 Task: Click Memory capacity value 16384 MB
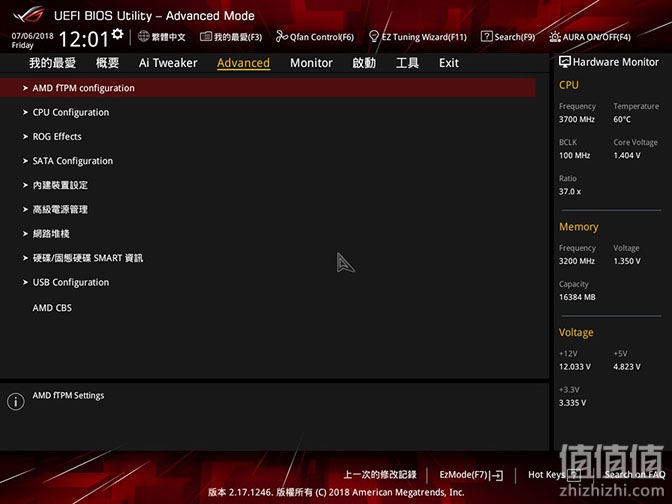click(x=577, y=297)
